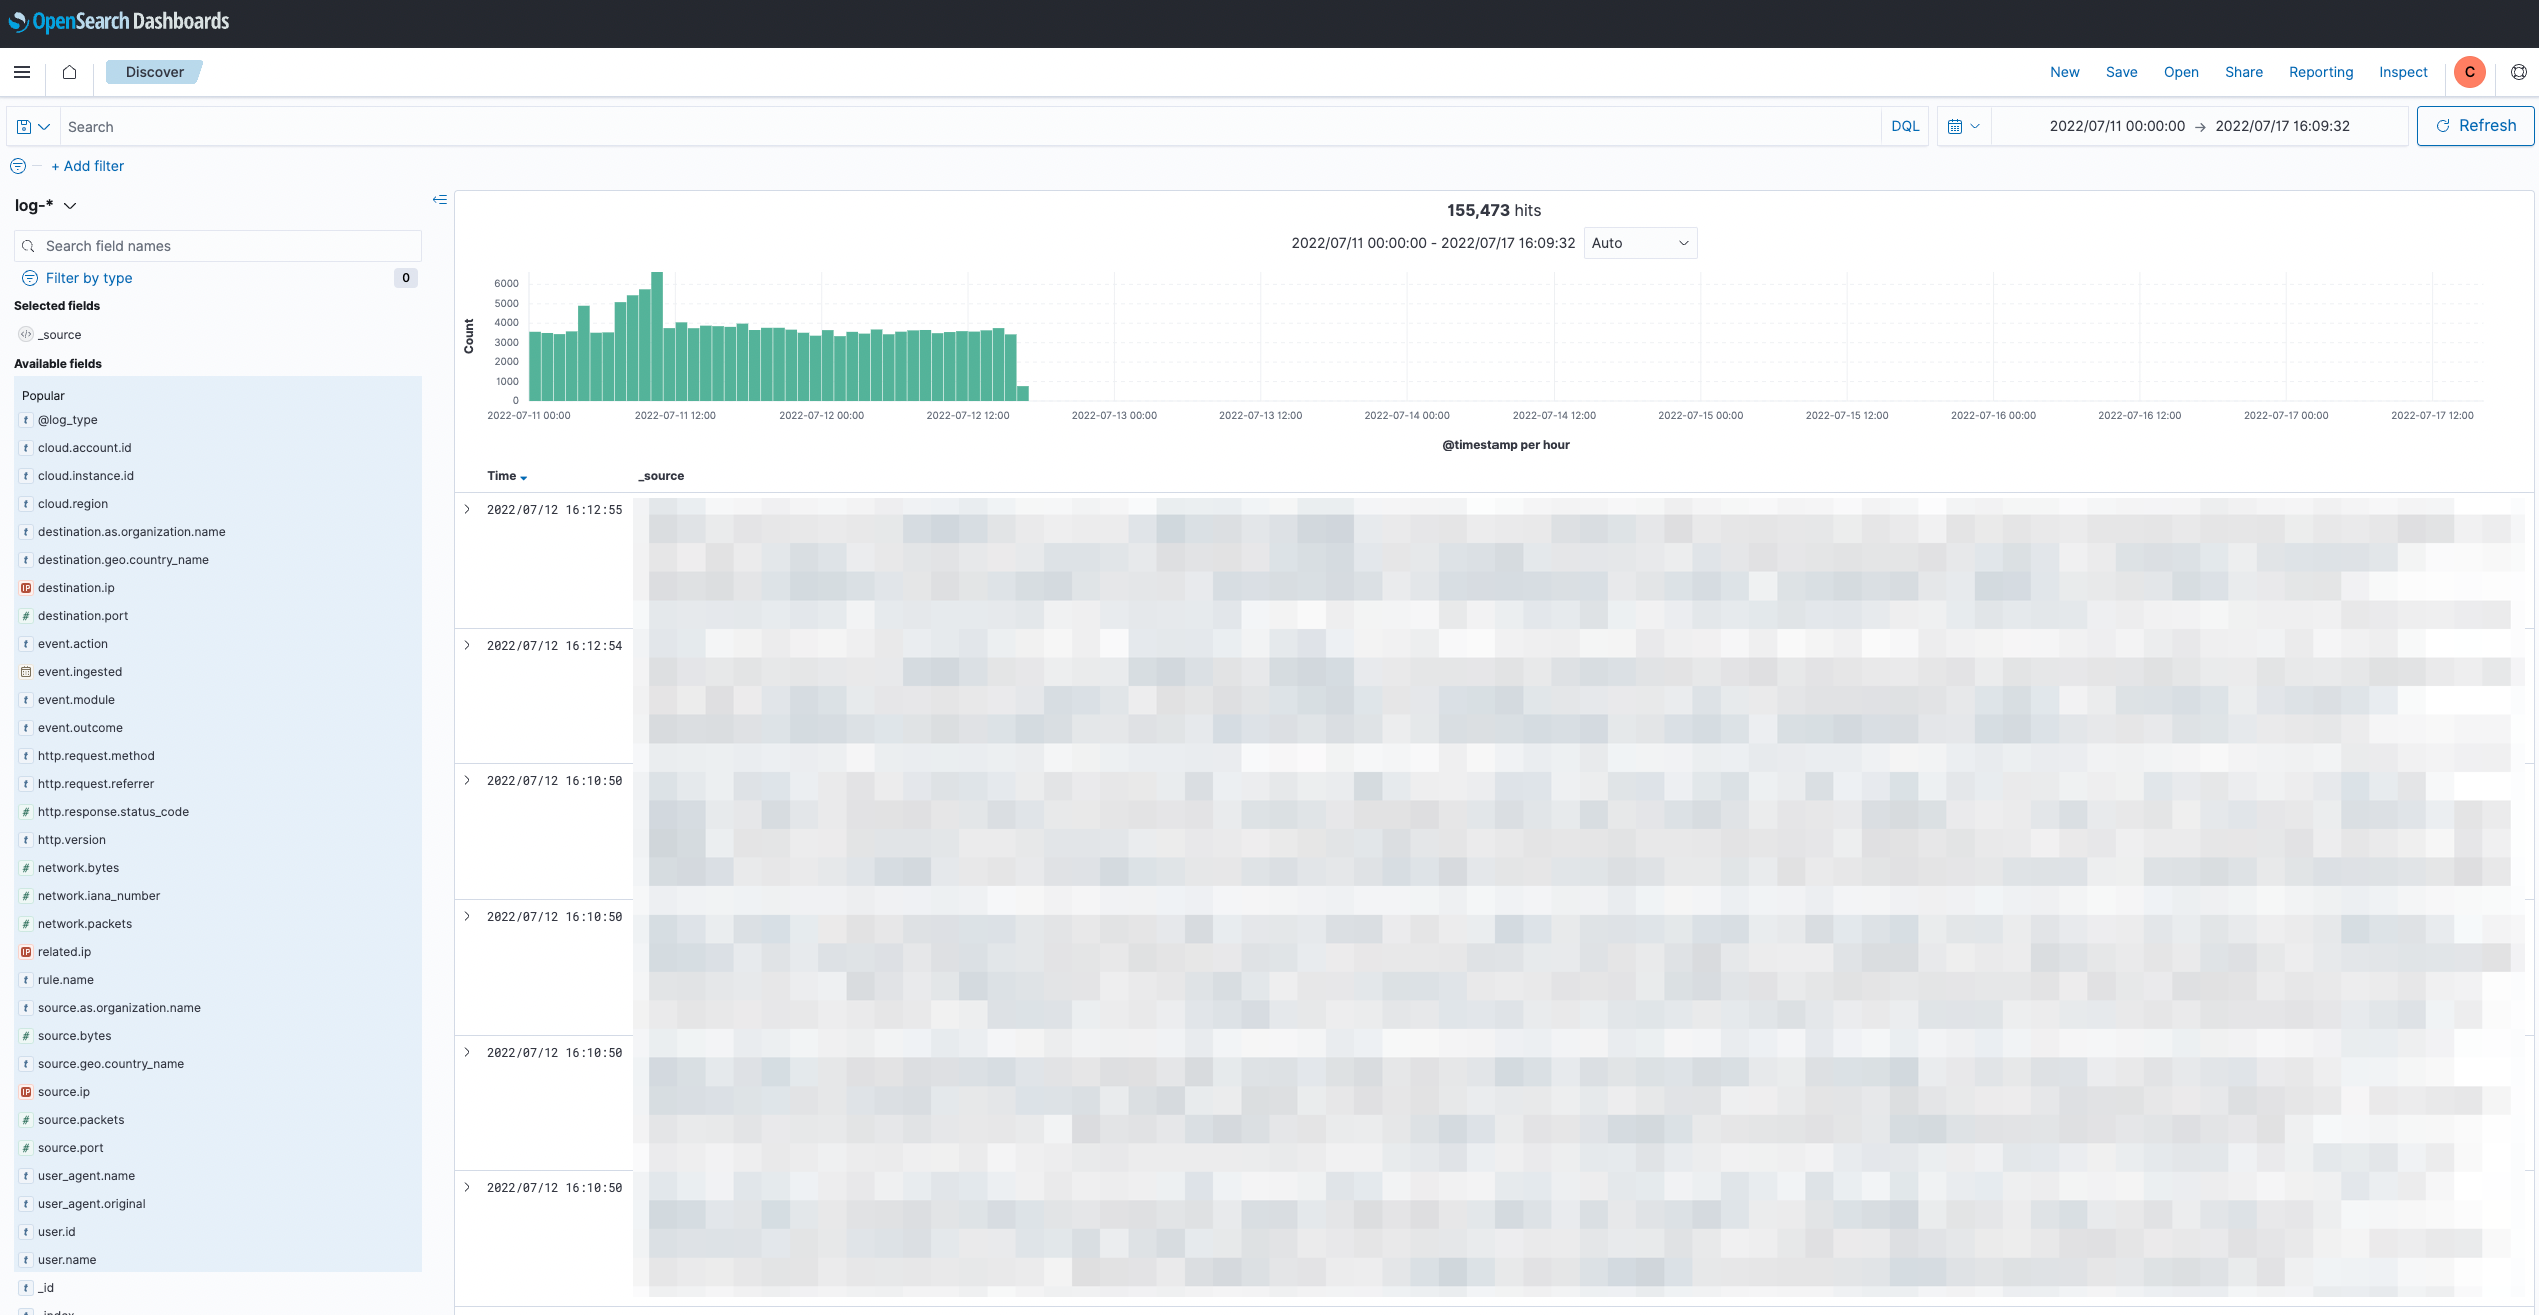Click Inspect in top menu
This screenshot has width=2539, height=1315.
[x=2403, y=72]
